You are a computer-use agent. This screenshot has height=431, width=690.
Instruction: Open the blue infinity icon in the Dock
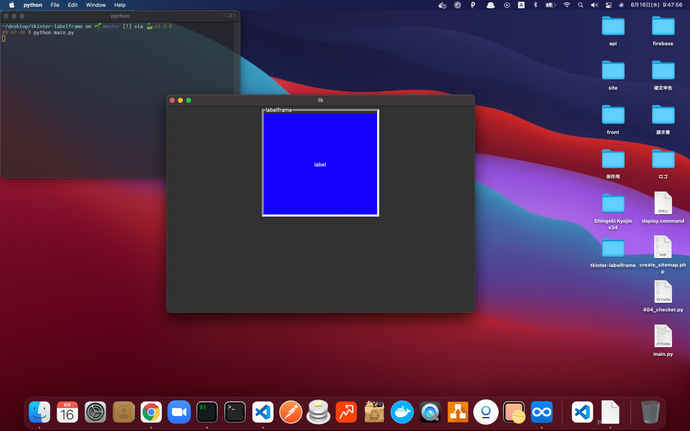tap(542, 413)
